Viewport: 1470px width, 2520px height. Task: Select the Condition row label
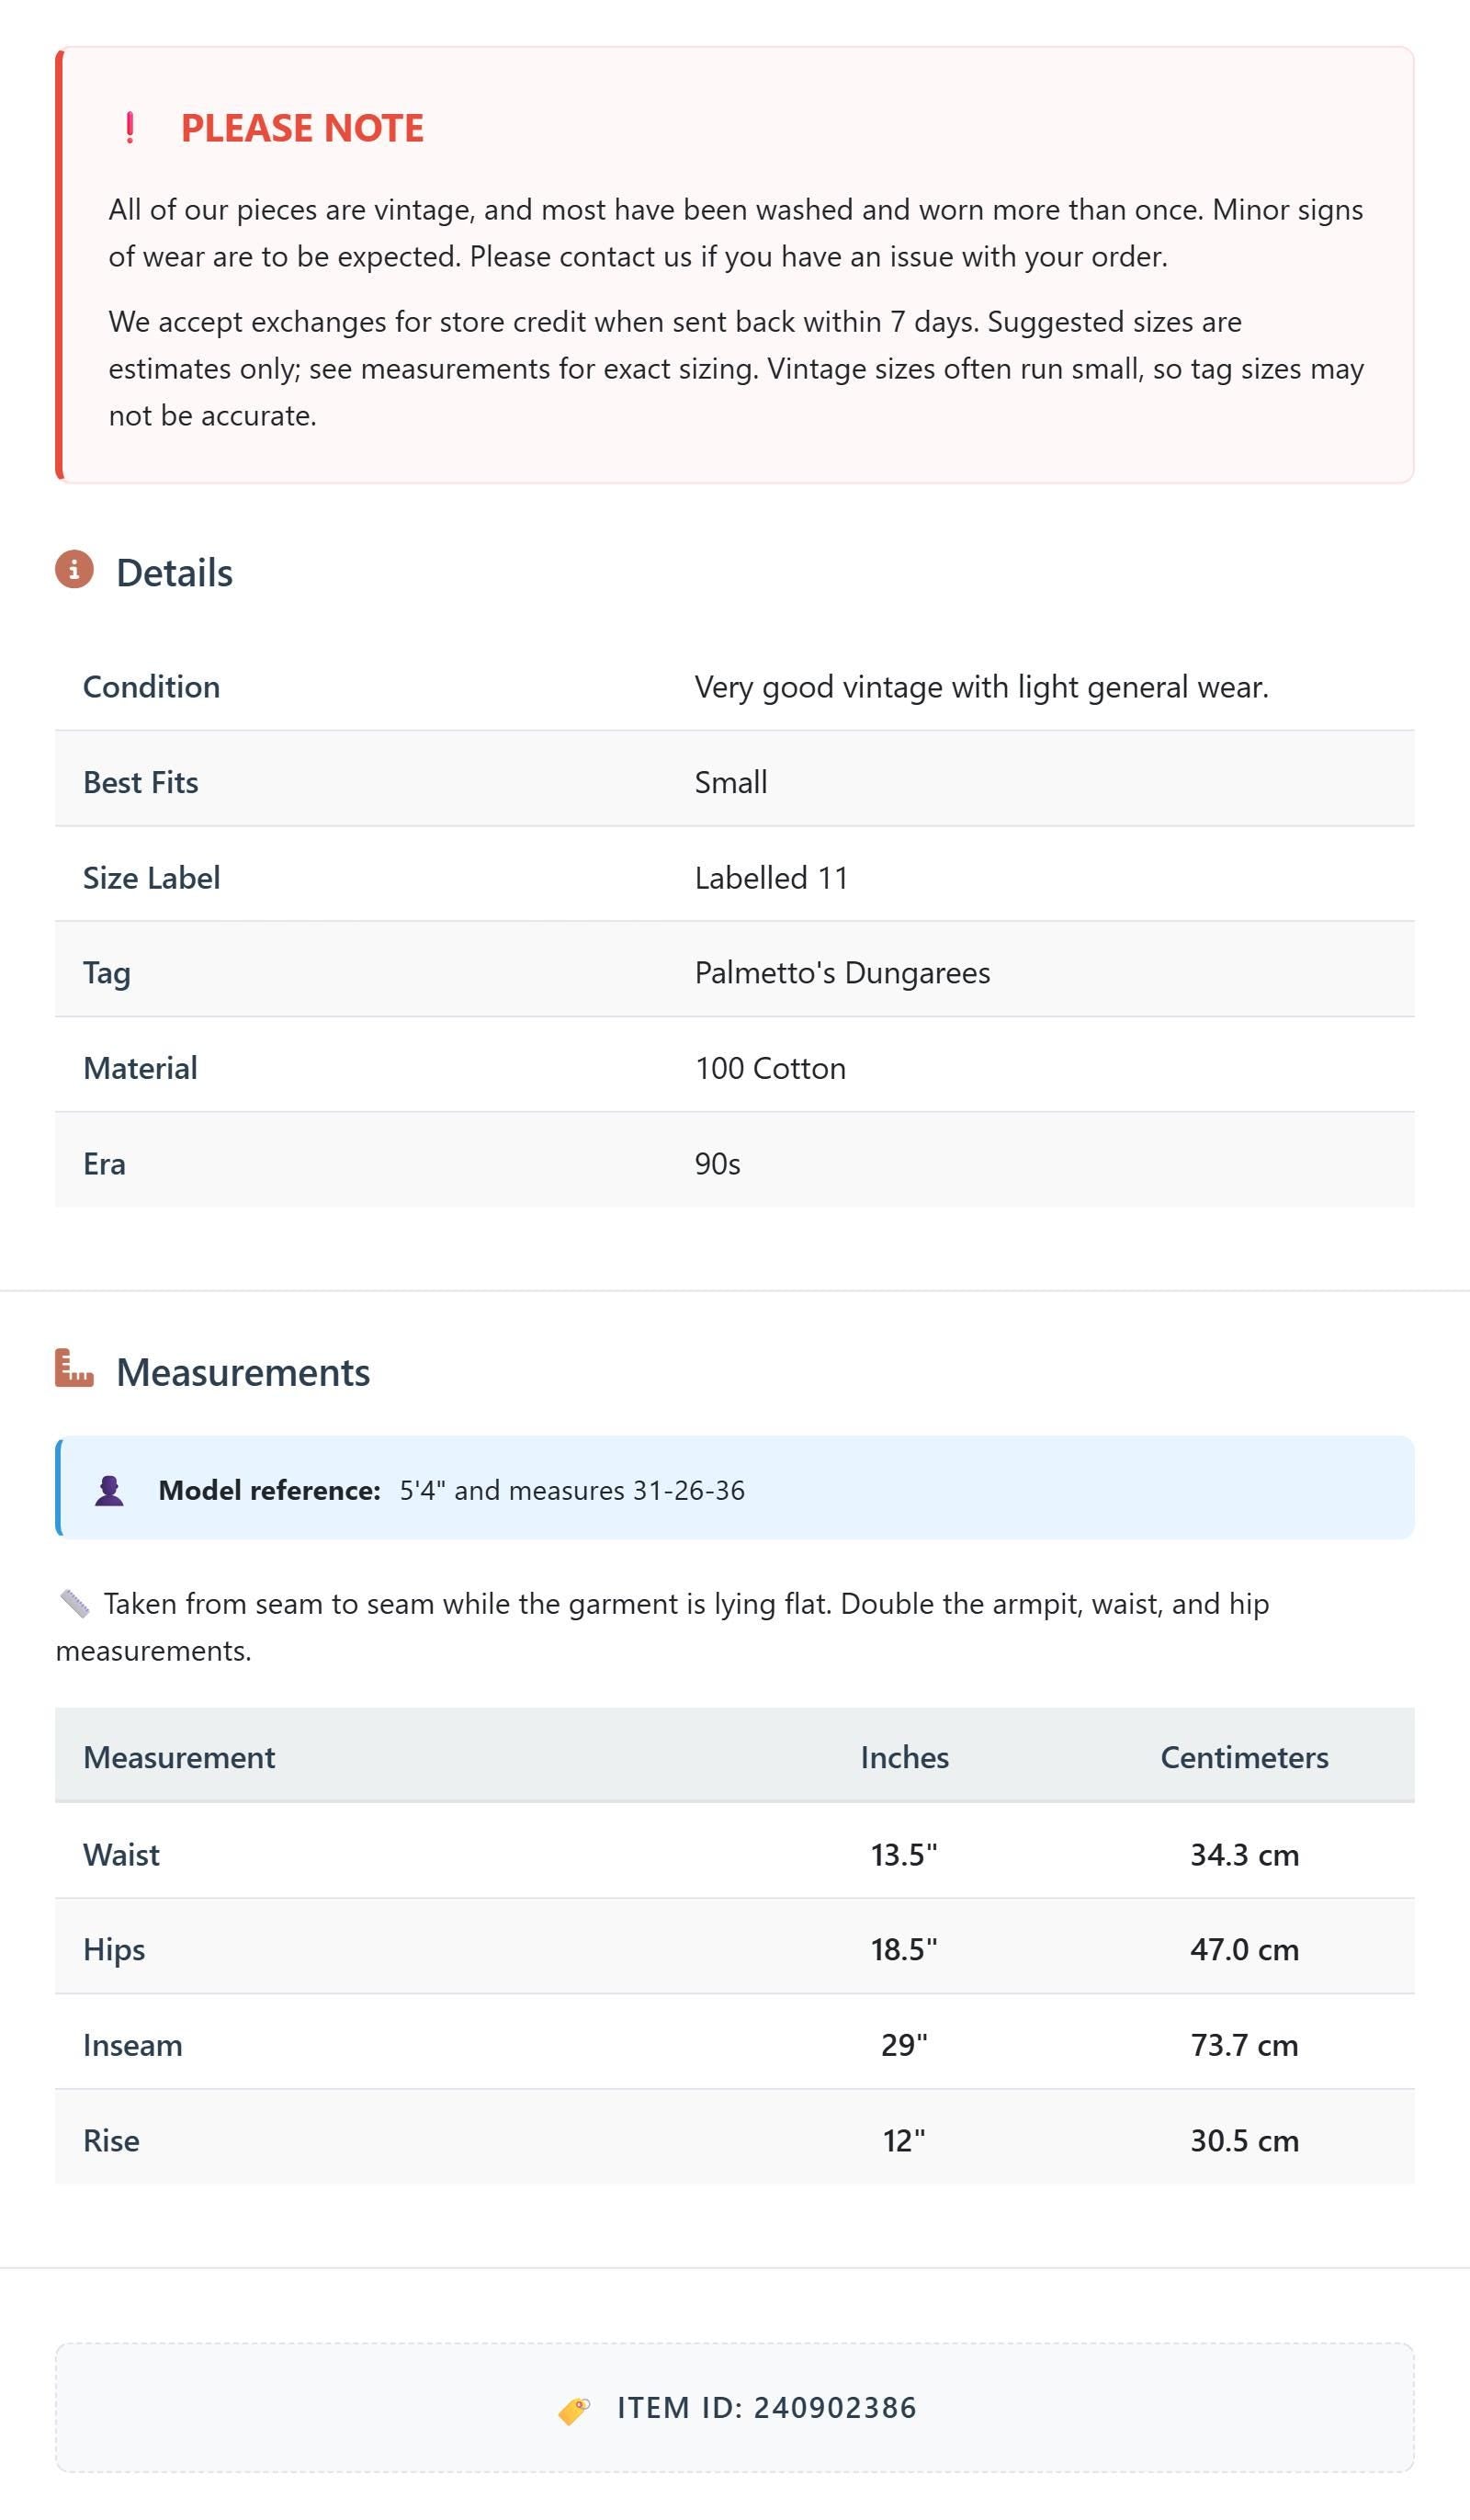[151, 687]
